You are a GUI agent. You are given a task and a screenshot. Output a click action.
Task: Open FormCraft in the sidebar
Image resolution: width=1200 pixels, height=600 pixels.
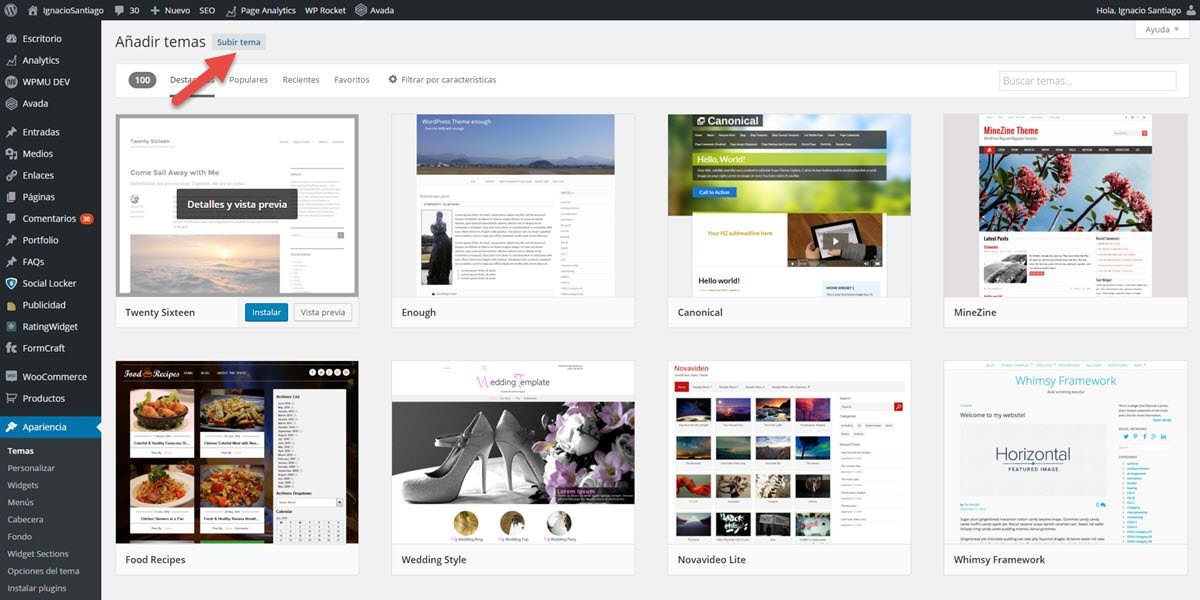tap(43, 348)
